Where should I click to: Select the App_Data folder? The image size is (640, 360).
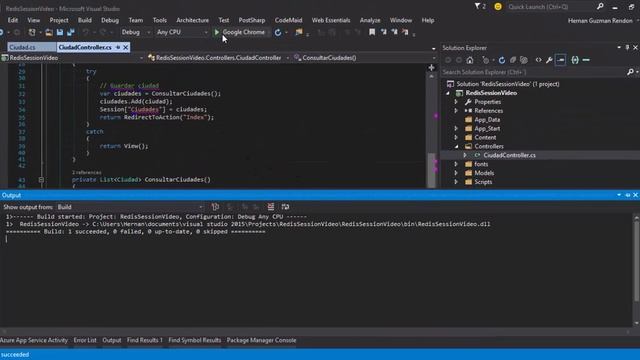pos(487,120)
